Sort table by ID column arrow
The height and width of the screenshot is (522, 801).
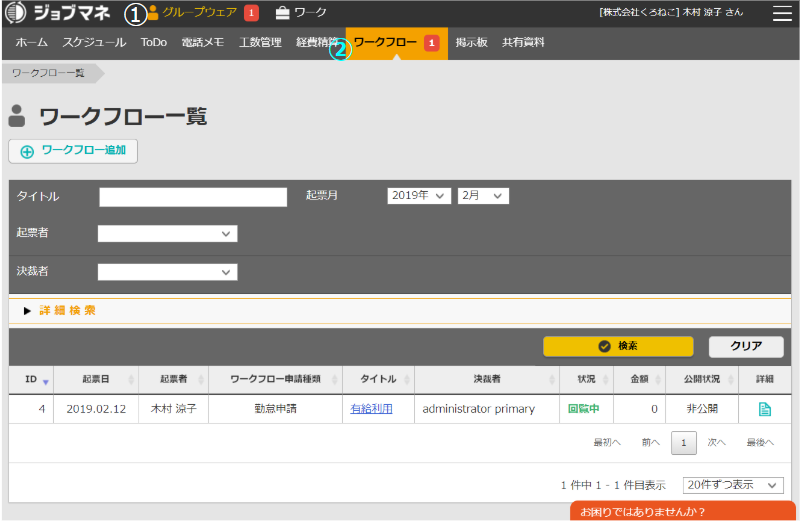(45, 382)
